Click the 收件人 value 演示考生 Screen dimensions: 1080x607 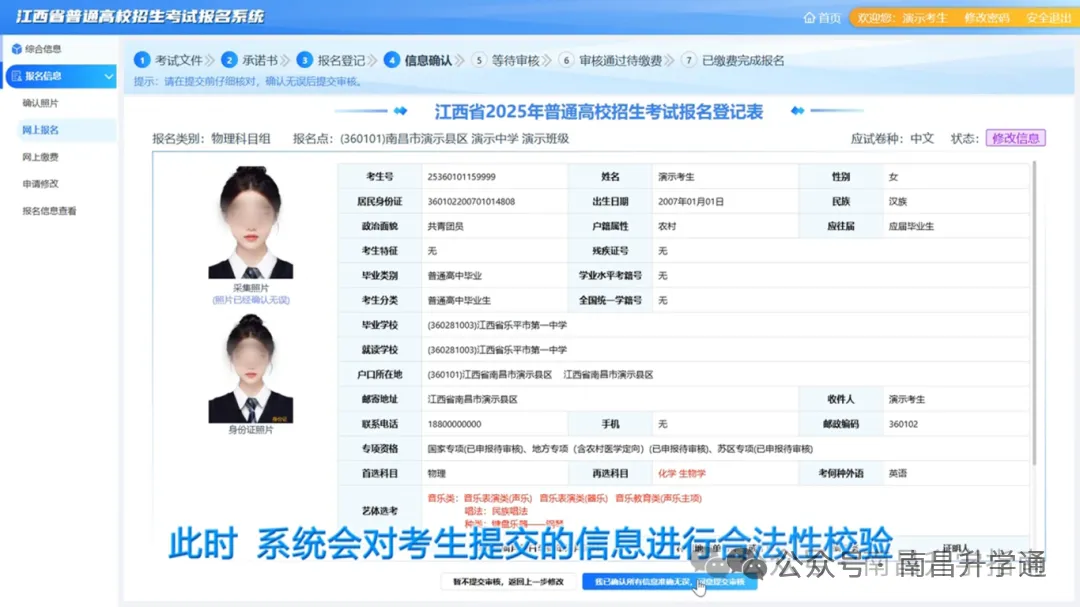906,400
